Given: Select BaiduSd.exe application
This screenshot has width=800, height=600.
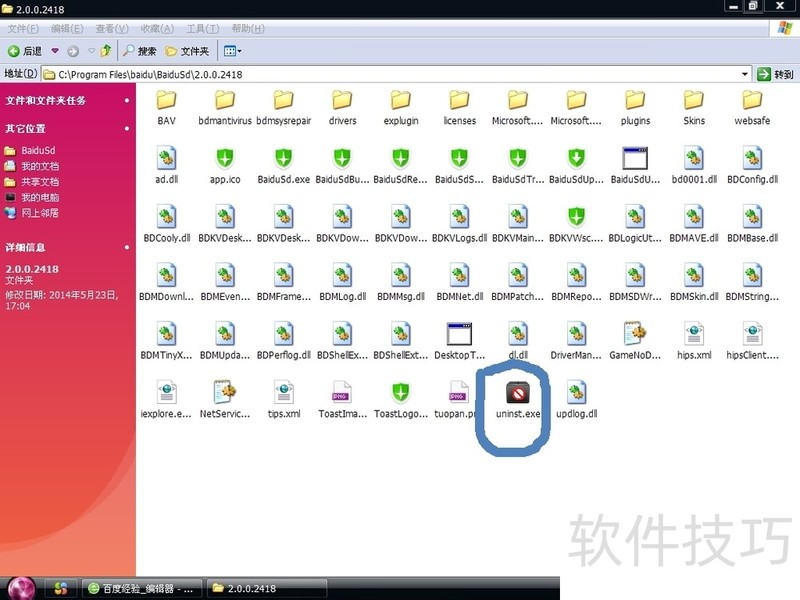Looking at the screenshot, I should click(x=284, y=166).
